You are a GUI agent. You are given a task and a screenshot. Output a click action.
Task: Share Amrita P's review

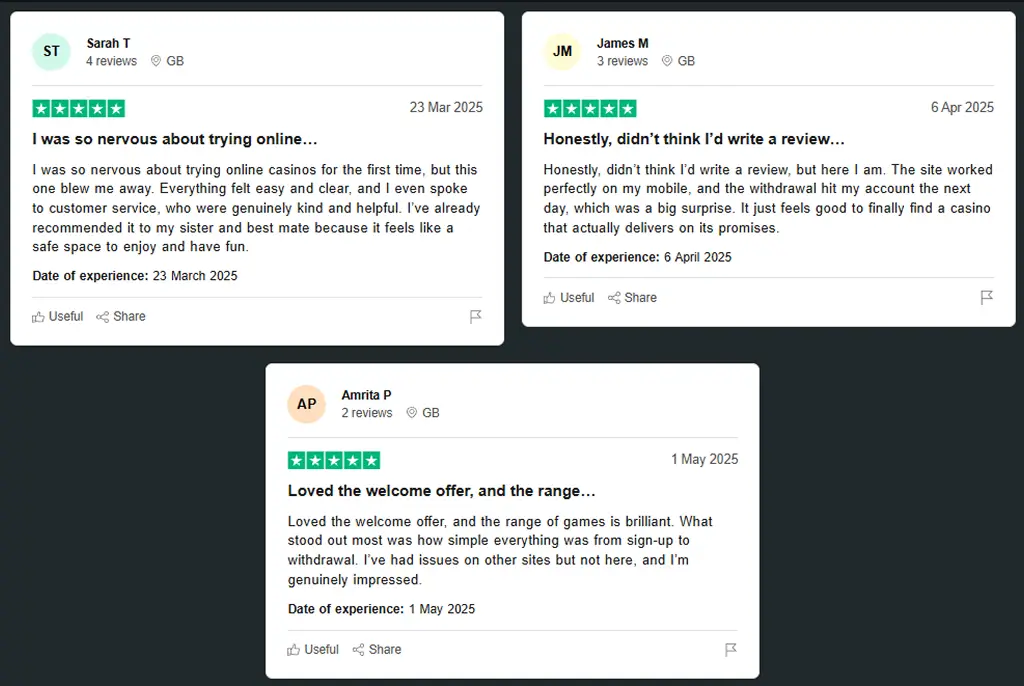[377, 649]
